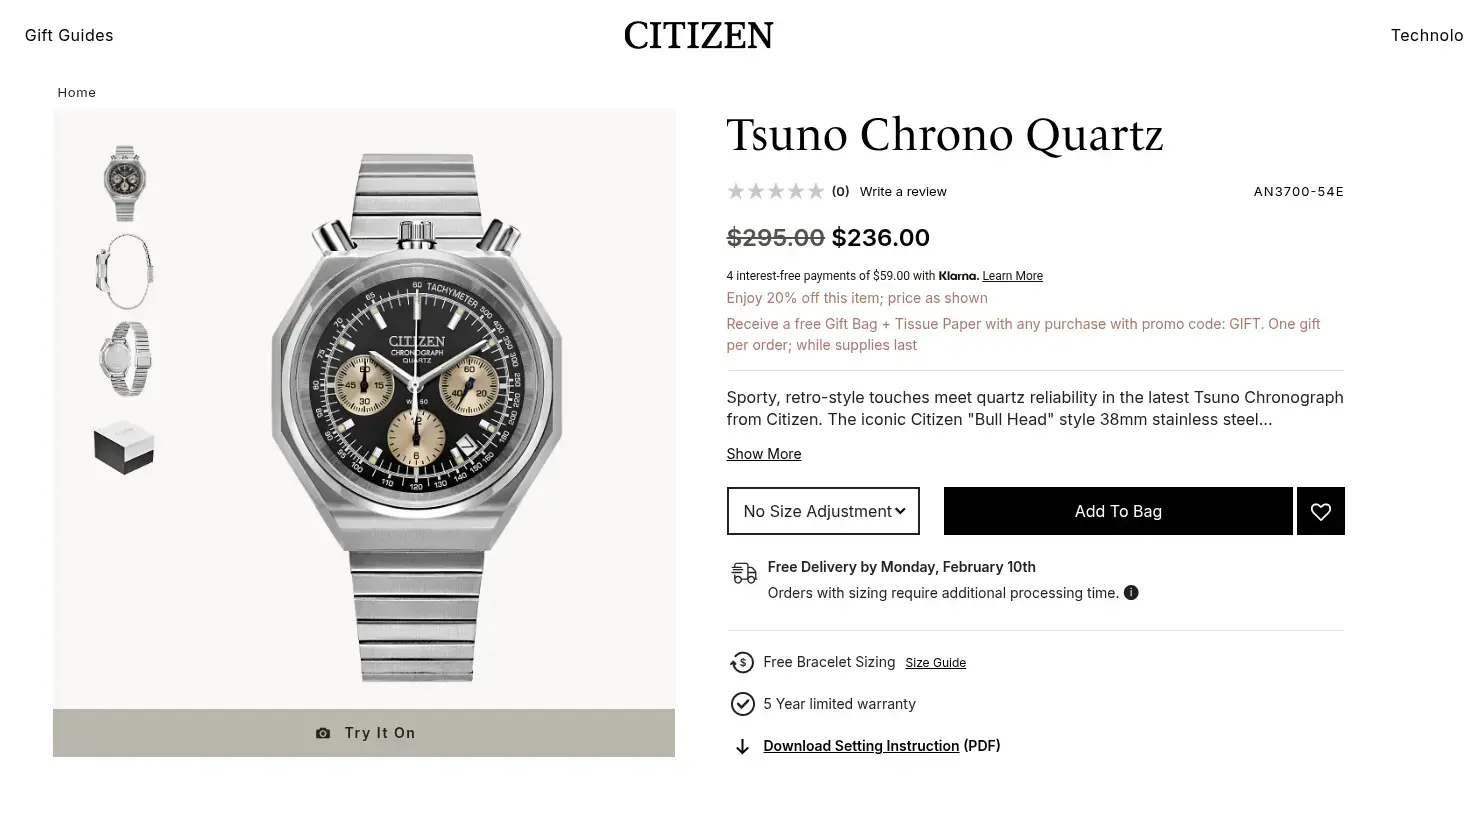
Task: Click the sizing info circle icon
Action: [1131, 592]
